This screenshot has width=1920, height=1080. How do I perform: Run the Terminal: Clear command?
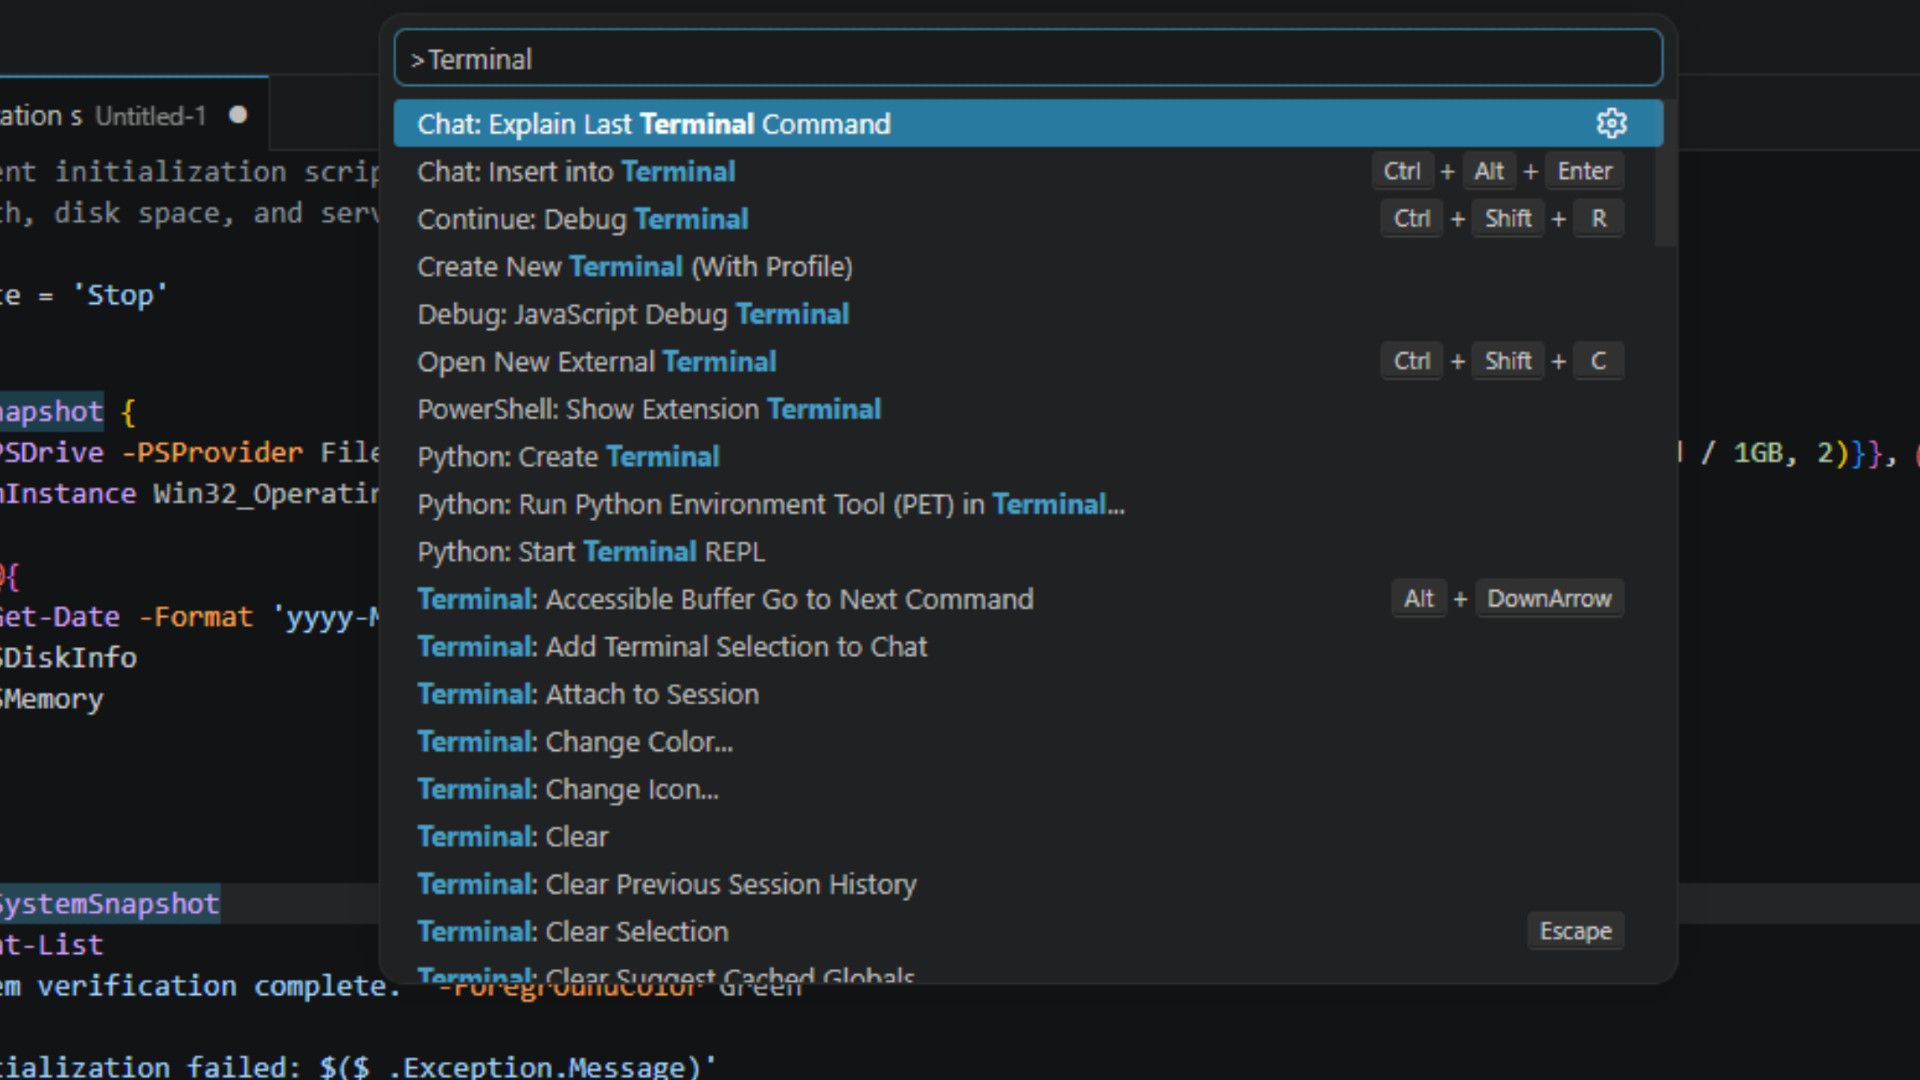tap(1028, 836)
